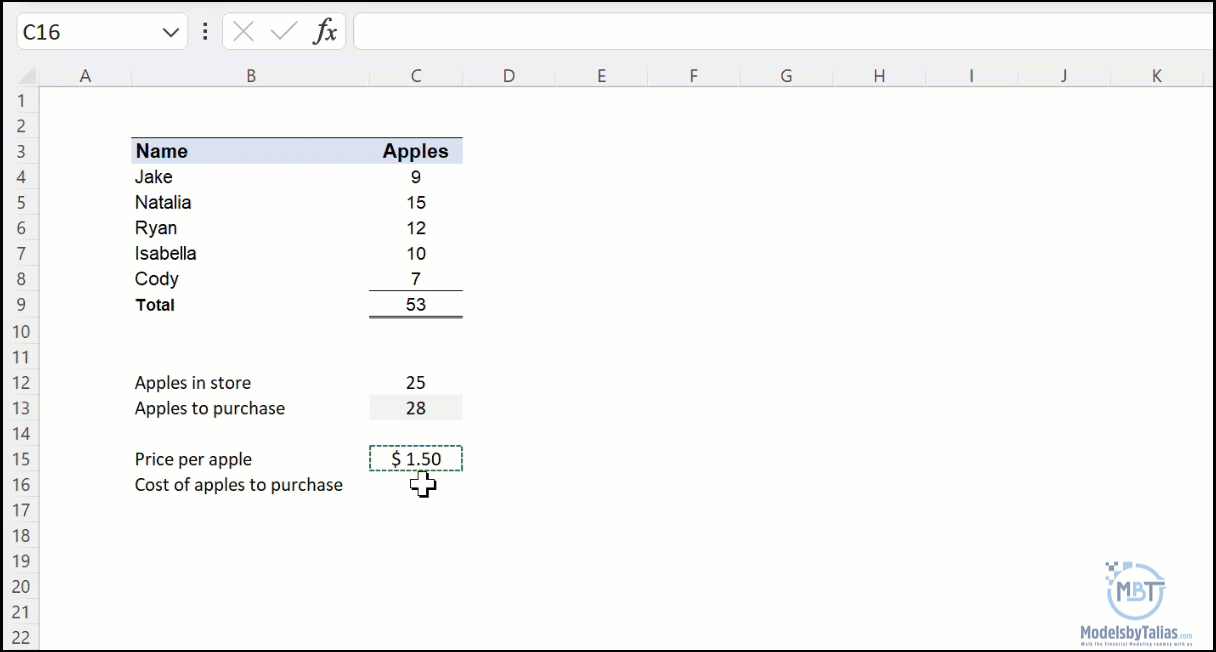Click row header 16
Viewport: 1216px width, 652px height.
click(x=21, y=484)
